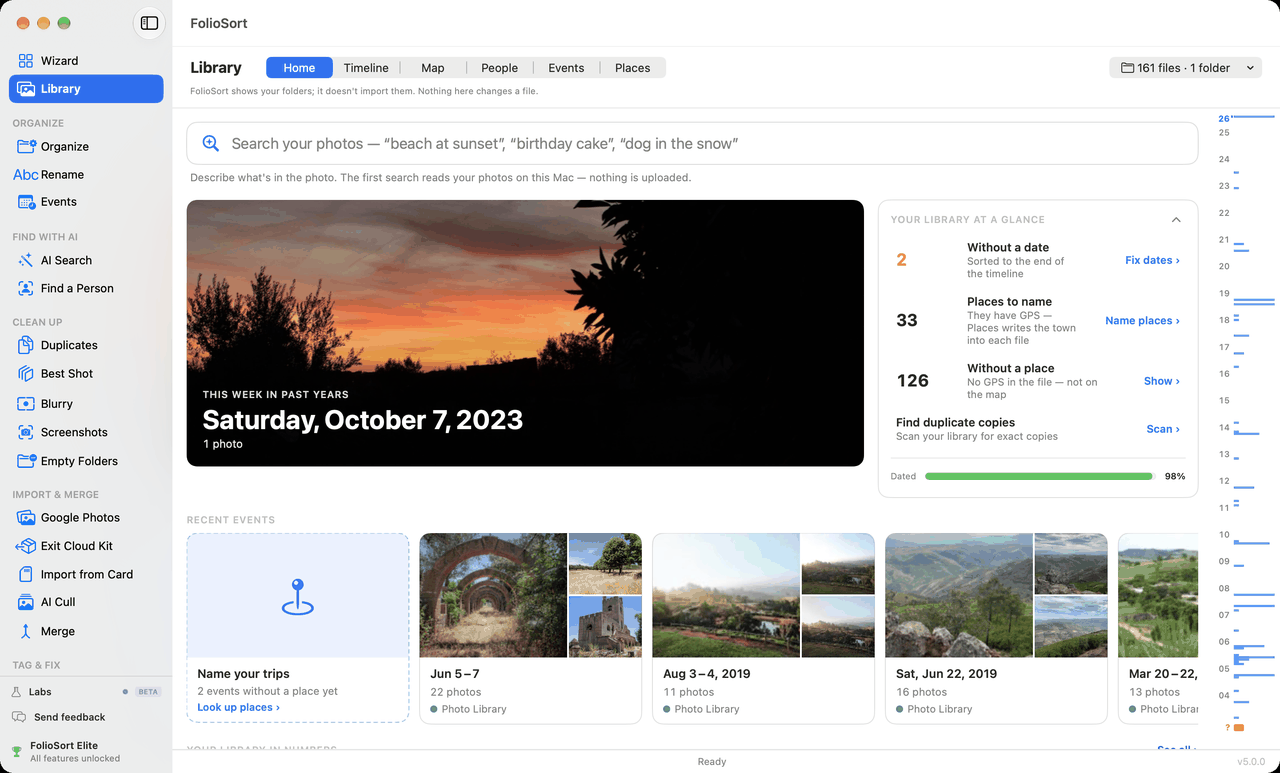Open the Jun 5–7 event card

coord(530,628)
